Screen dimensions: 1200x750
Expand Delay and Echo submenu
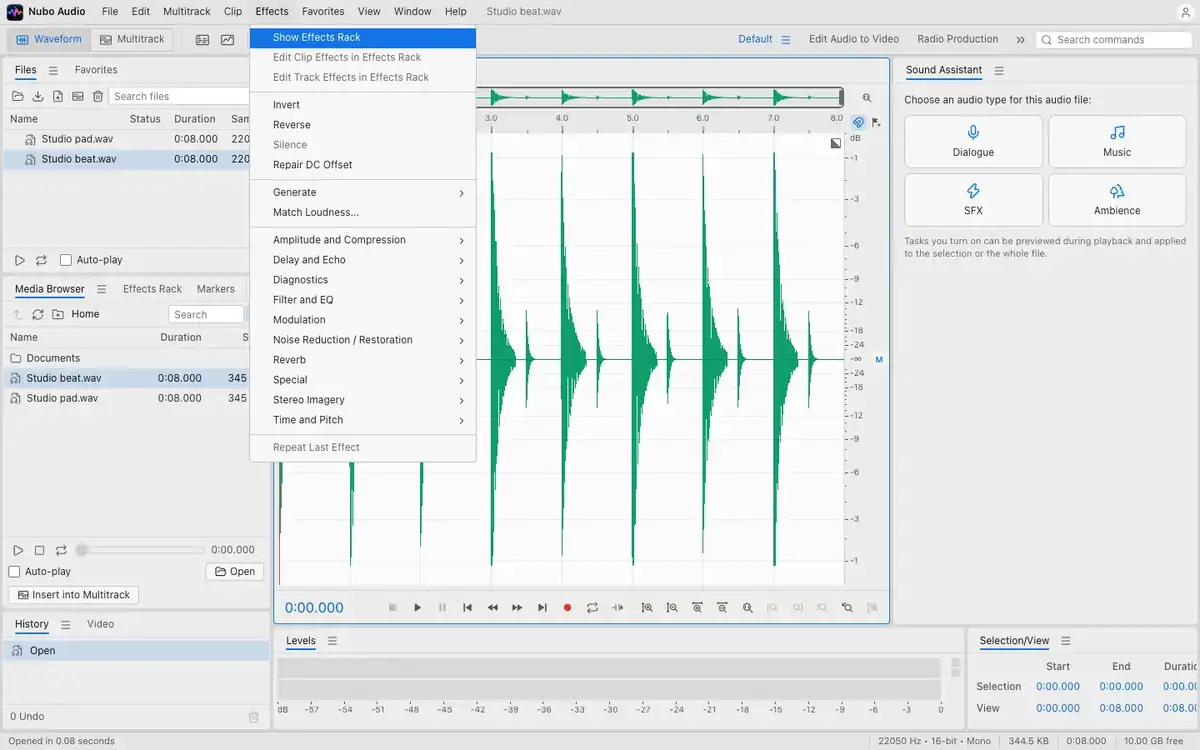363,260
